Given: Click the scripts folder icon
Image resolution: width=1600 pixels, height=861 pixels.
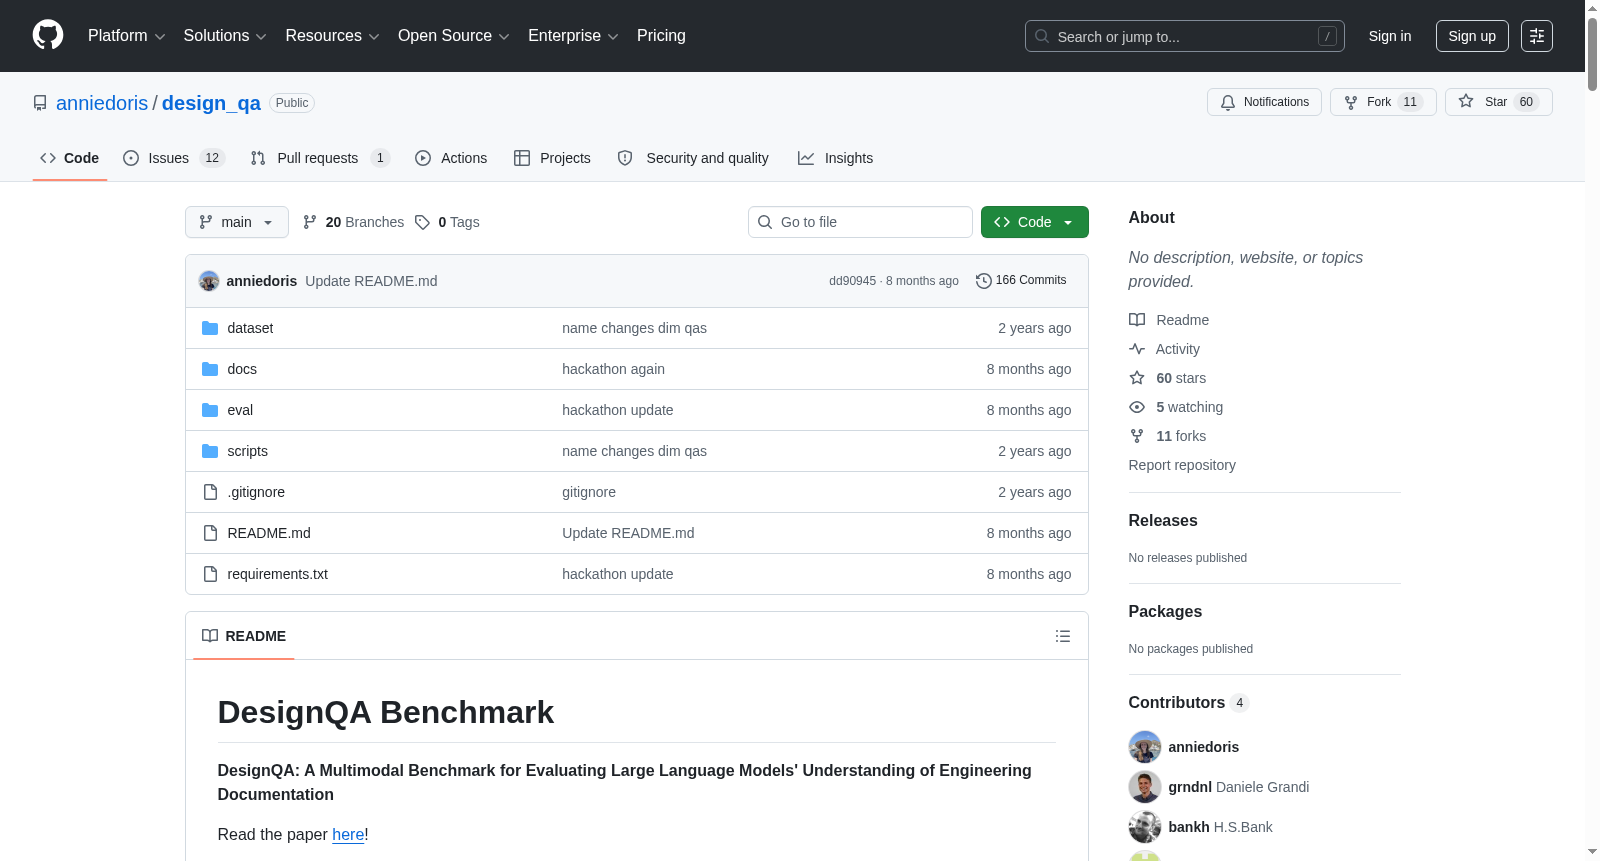Looking at the screenshot, I should 210,451.
